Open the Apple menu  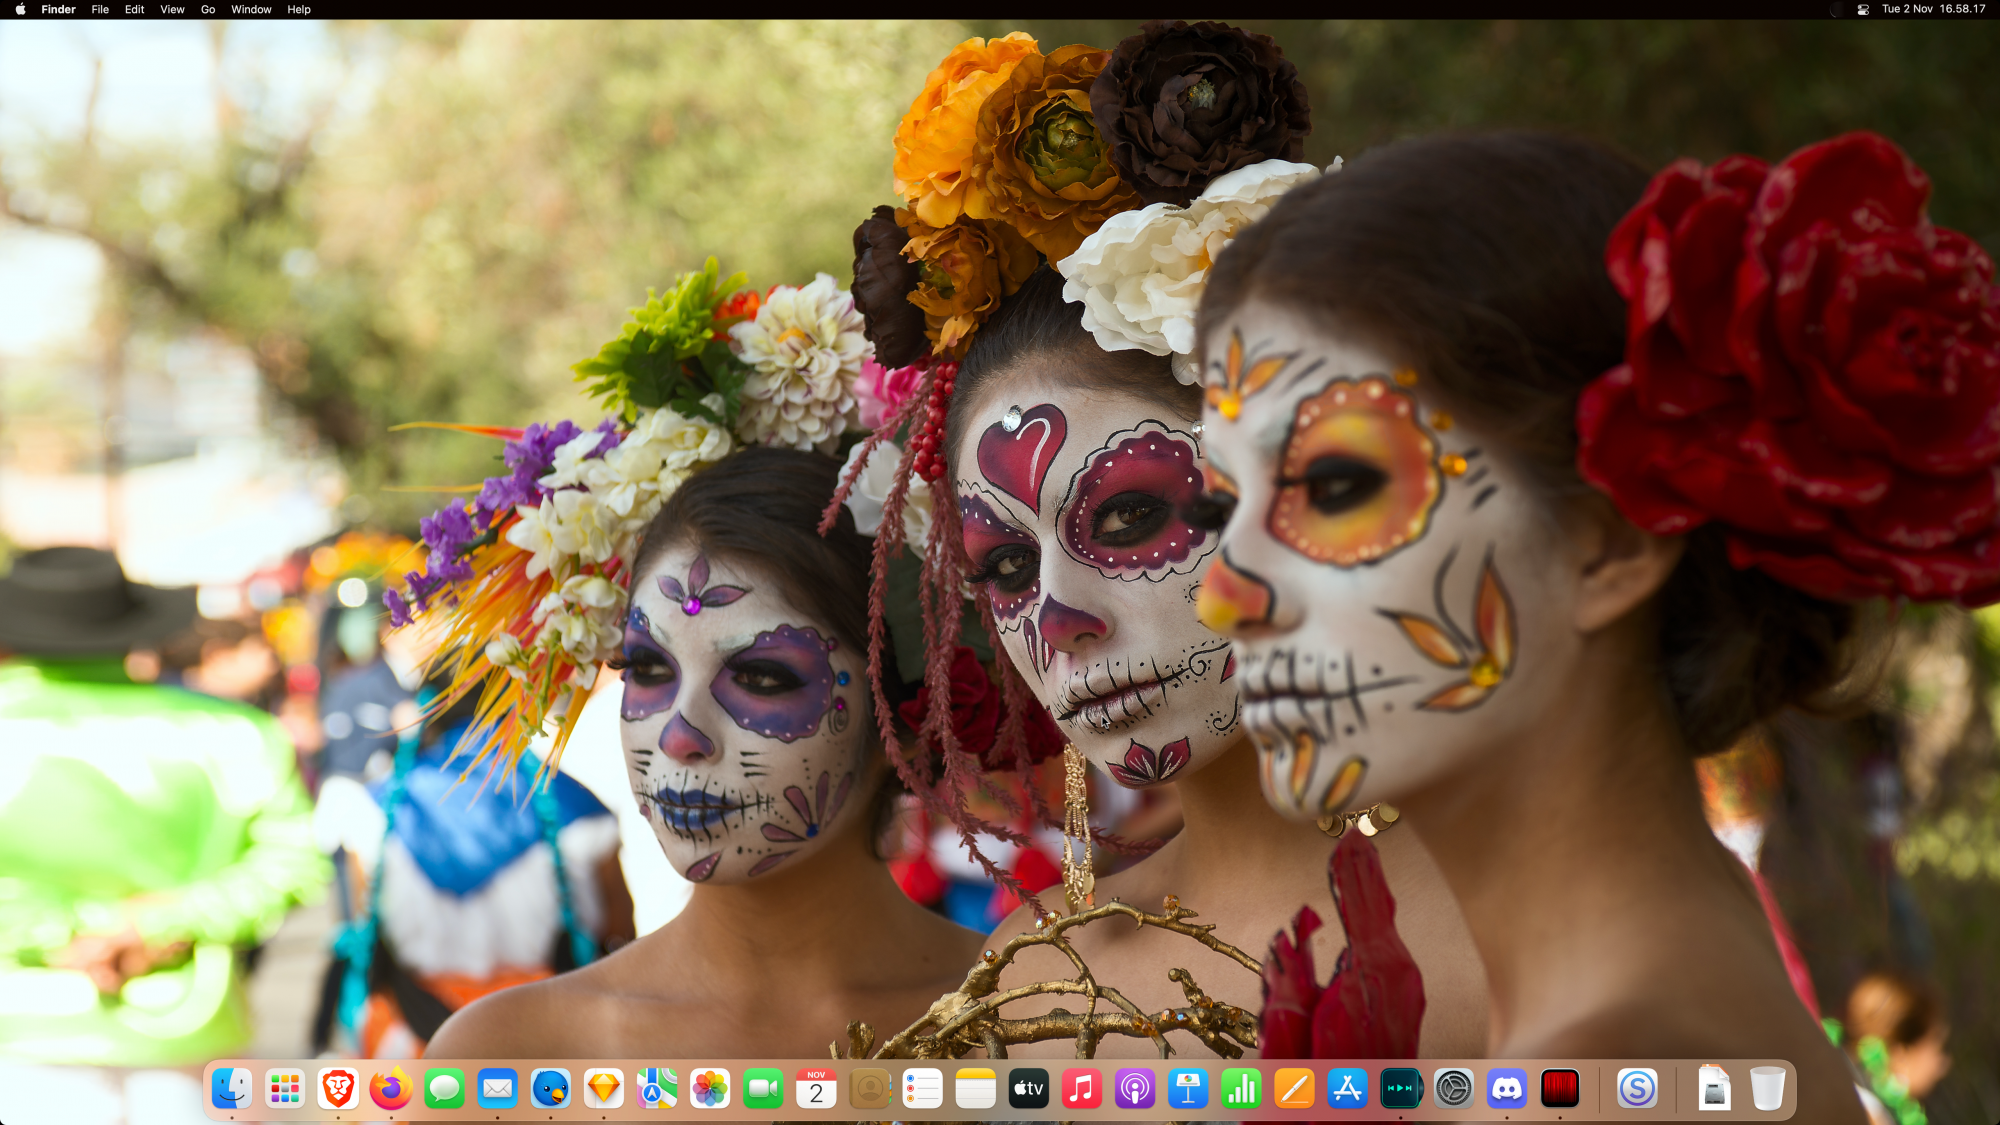point(20,9)
